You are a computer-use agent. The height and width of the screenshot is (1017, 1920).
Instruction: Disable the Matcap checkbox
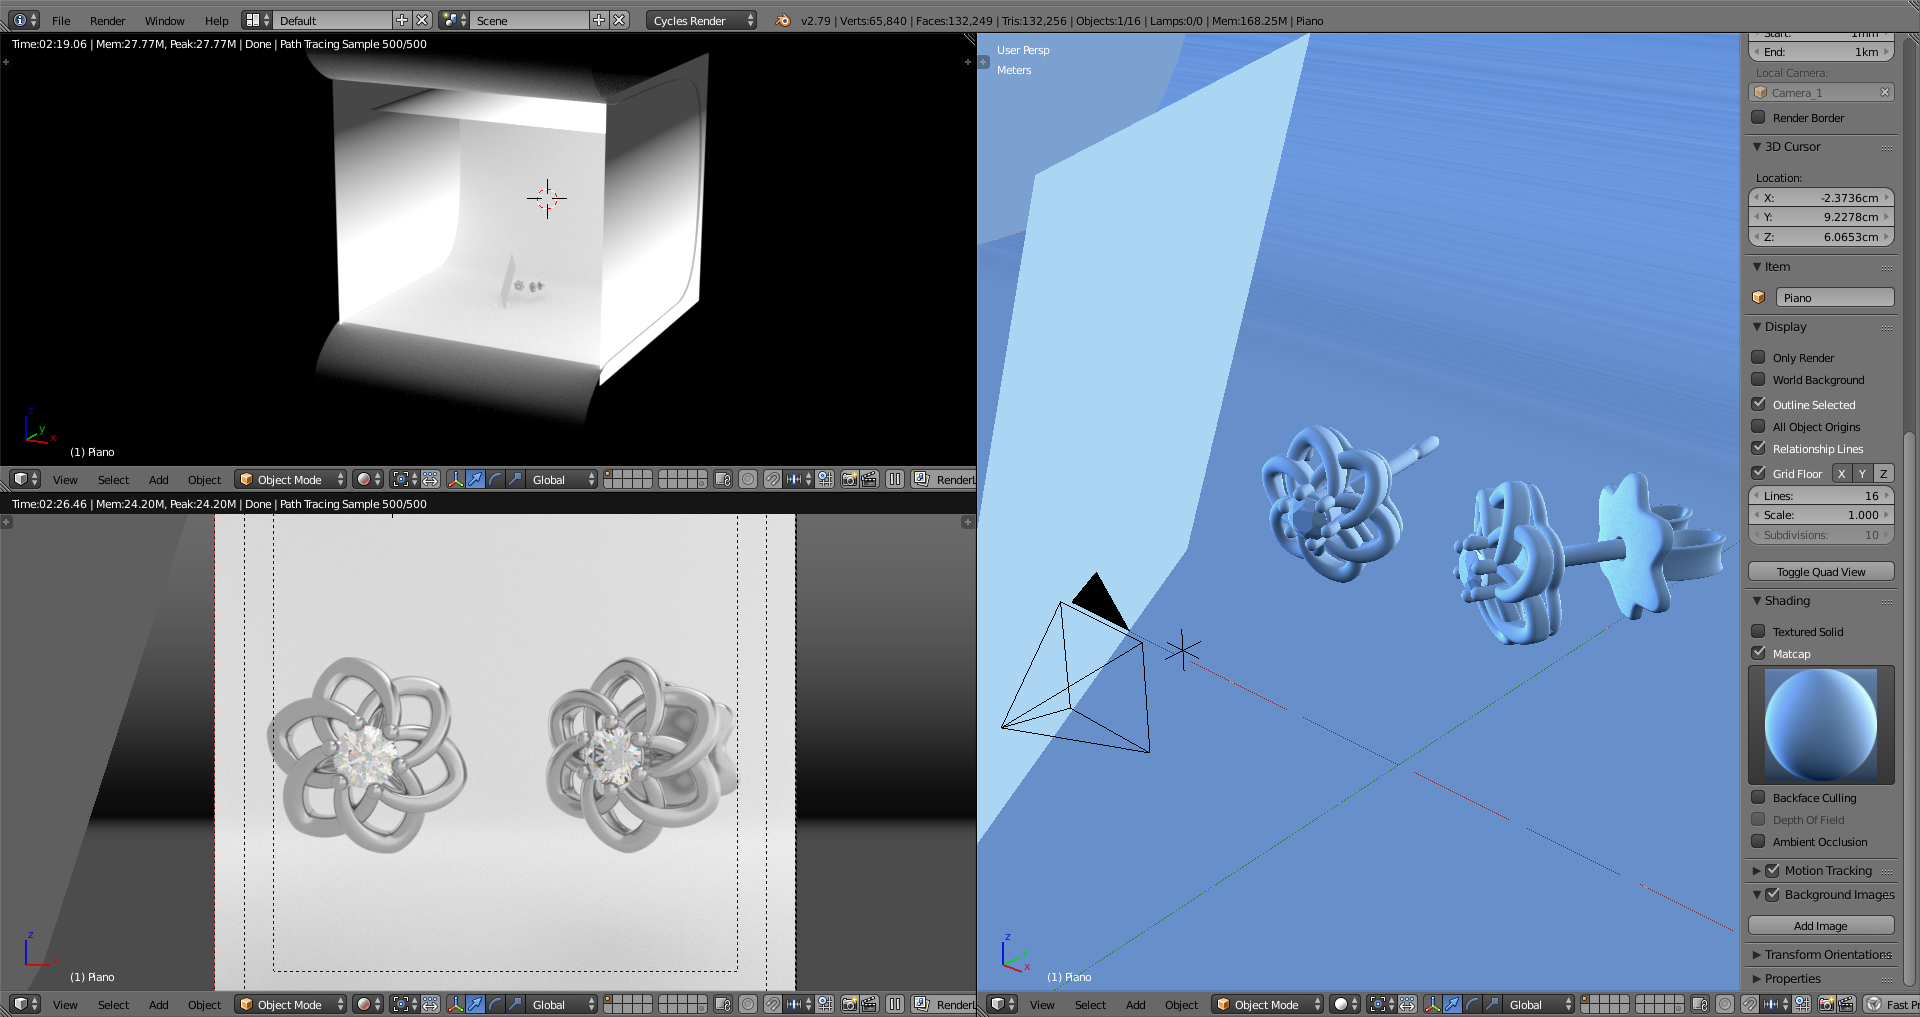(x=1758, y=653)
